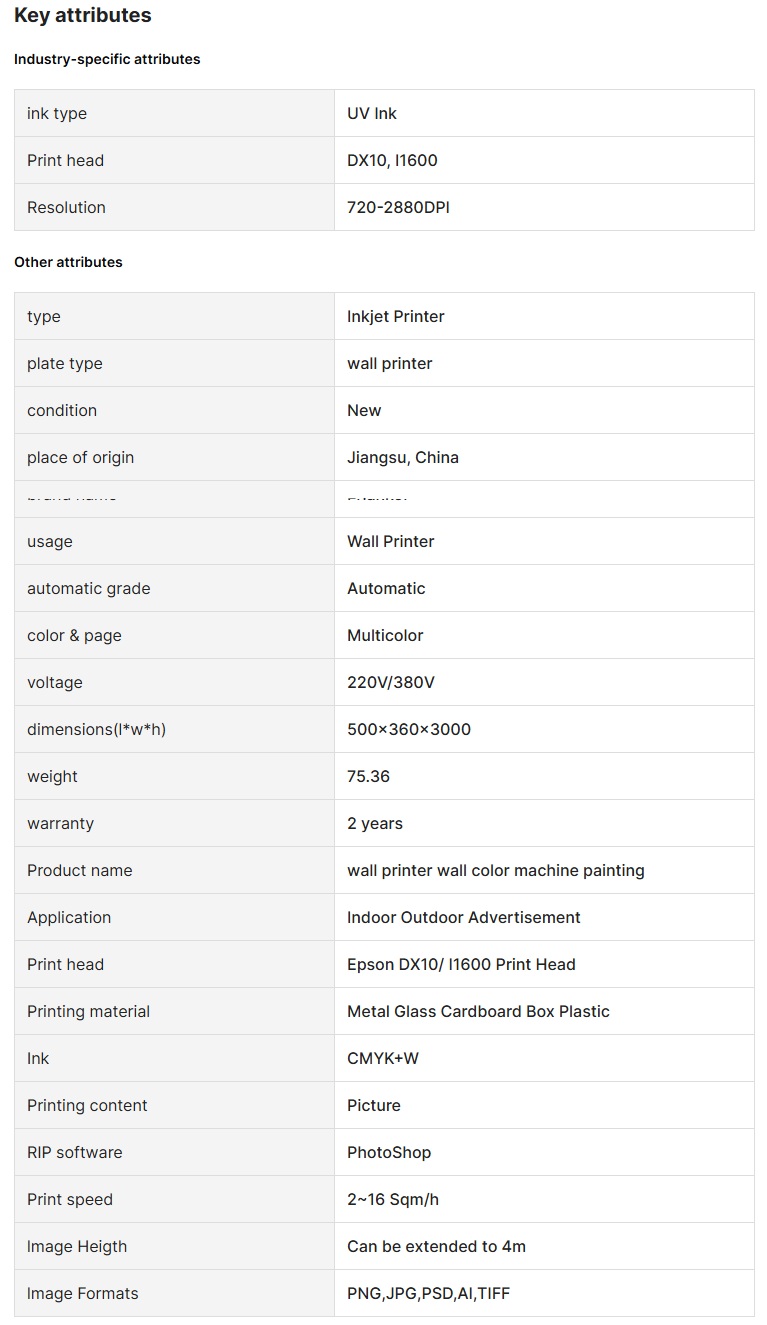Click the "Inkjet Printer" type value
Screen dimensions: 767x1325
click(396, 317)
